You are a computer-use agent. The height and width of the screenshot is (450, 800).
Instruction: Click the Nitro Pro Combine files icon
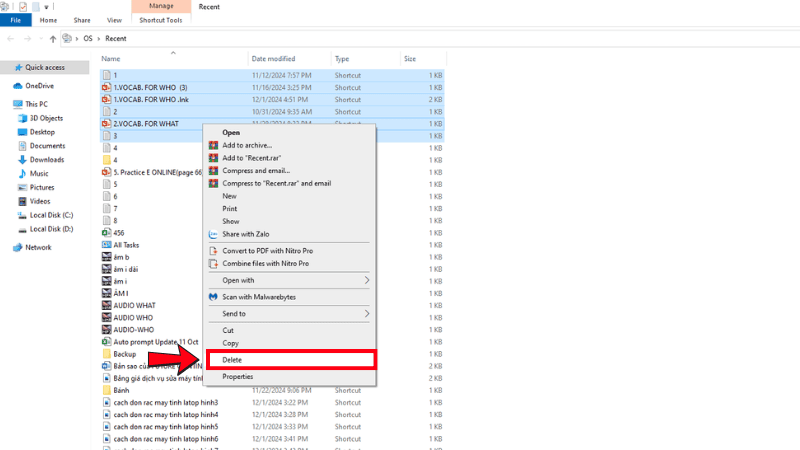(213, 264)
